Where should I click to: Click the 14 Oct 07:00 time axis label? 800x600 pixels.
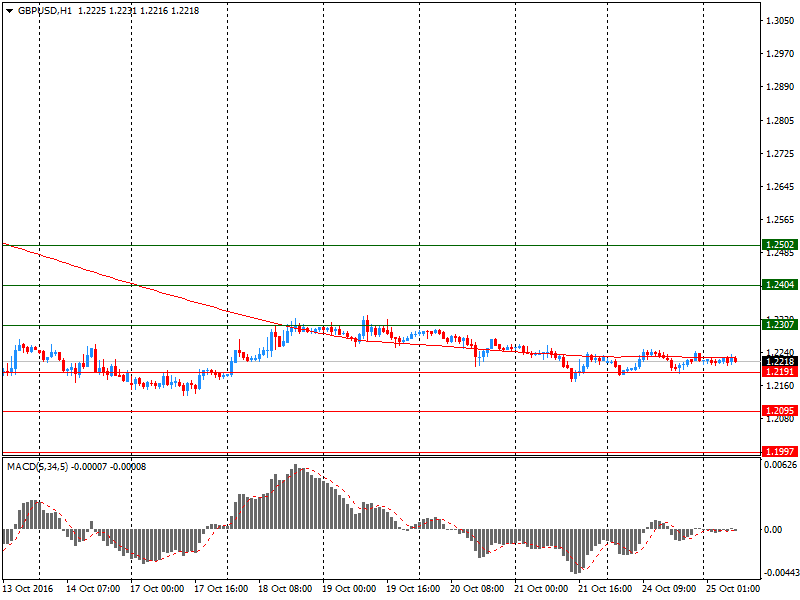point(93,588)
